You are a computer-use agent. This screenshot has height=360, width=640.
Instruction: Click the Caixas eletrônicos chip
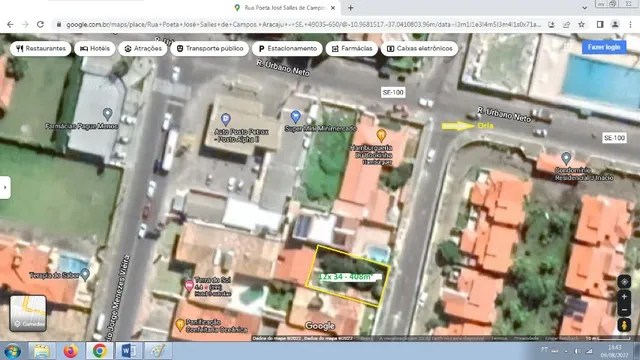419,49
